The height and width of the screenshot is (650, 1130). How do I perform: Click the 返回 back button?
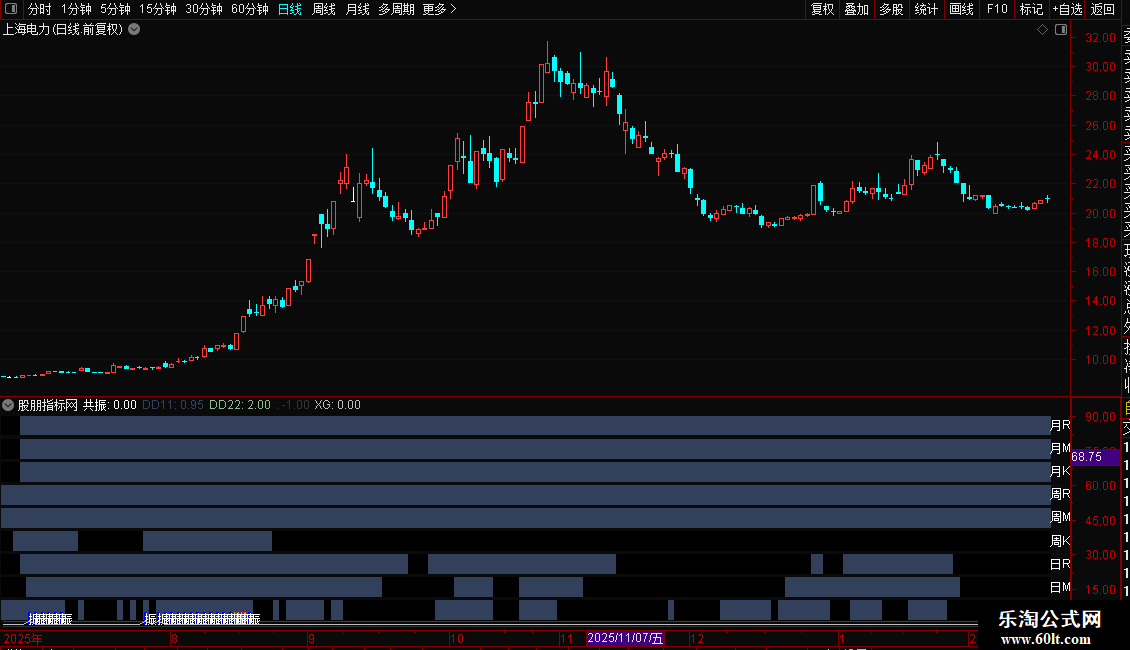pyautogui.click(x=1103, y=9)
